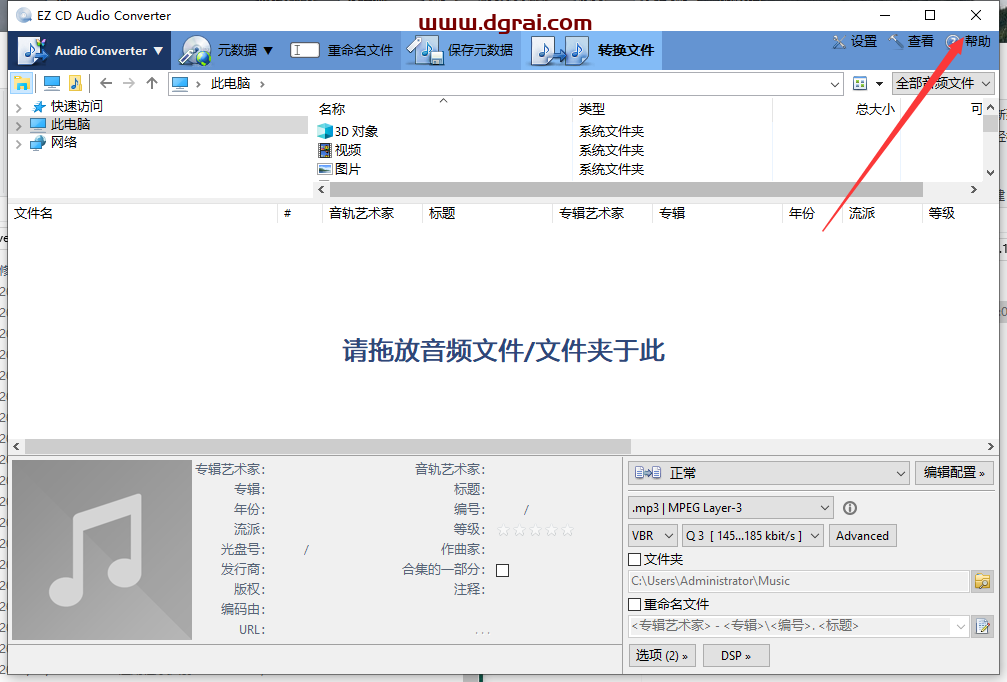
Task: Click the Advanced button
Action: click(863, 536)
